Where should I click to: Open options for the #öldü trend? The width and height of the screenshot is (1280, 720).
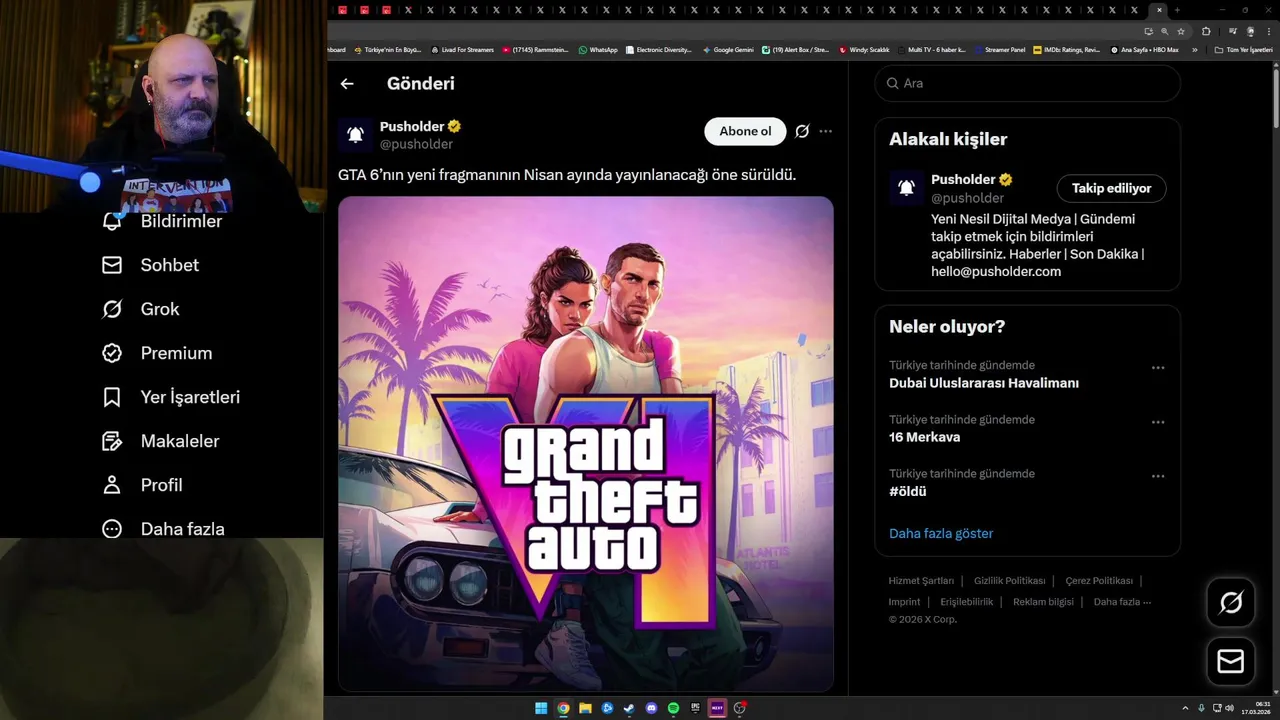(1158, 476)
